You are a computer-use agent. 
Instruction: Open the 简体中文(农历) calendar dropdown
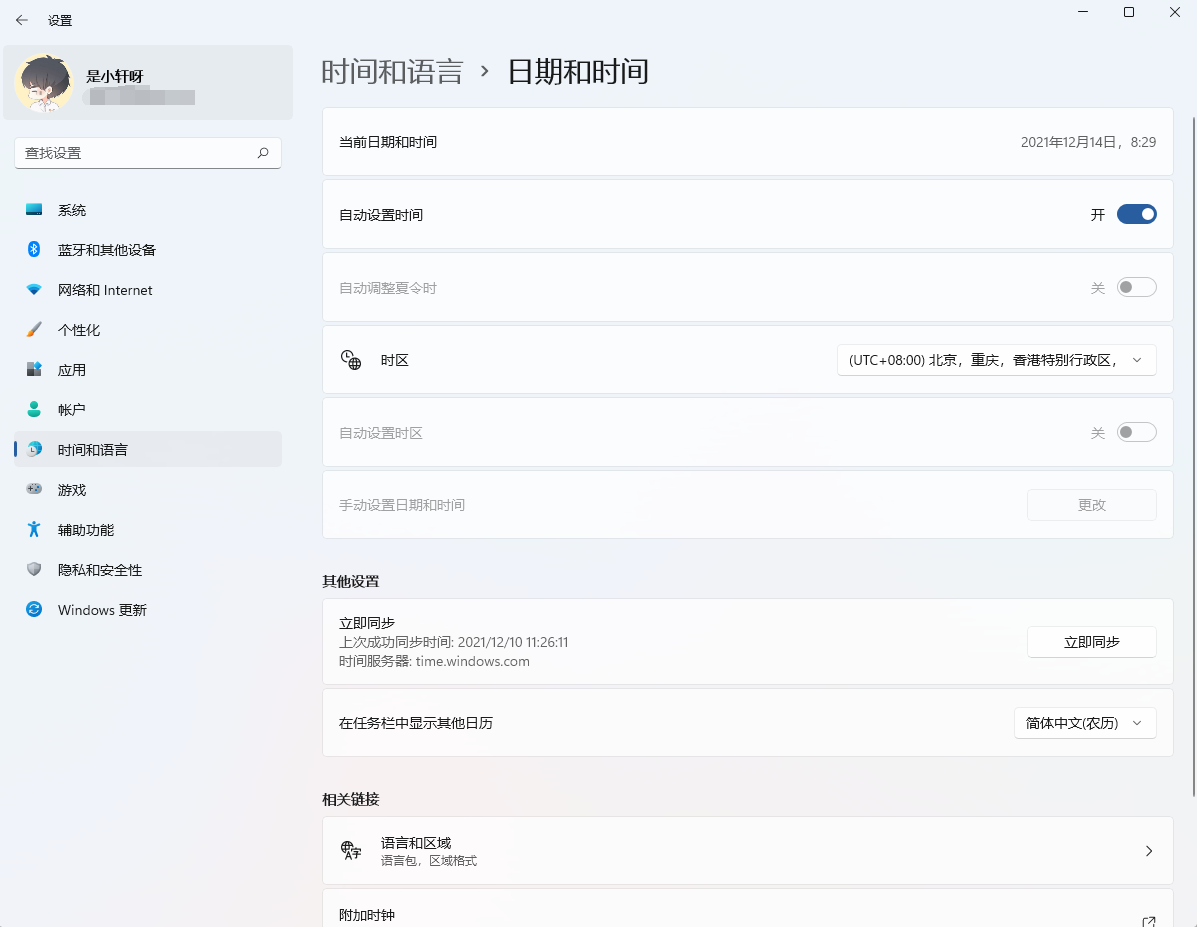(1085, 722)
